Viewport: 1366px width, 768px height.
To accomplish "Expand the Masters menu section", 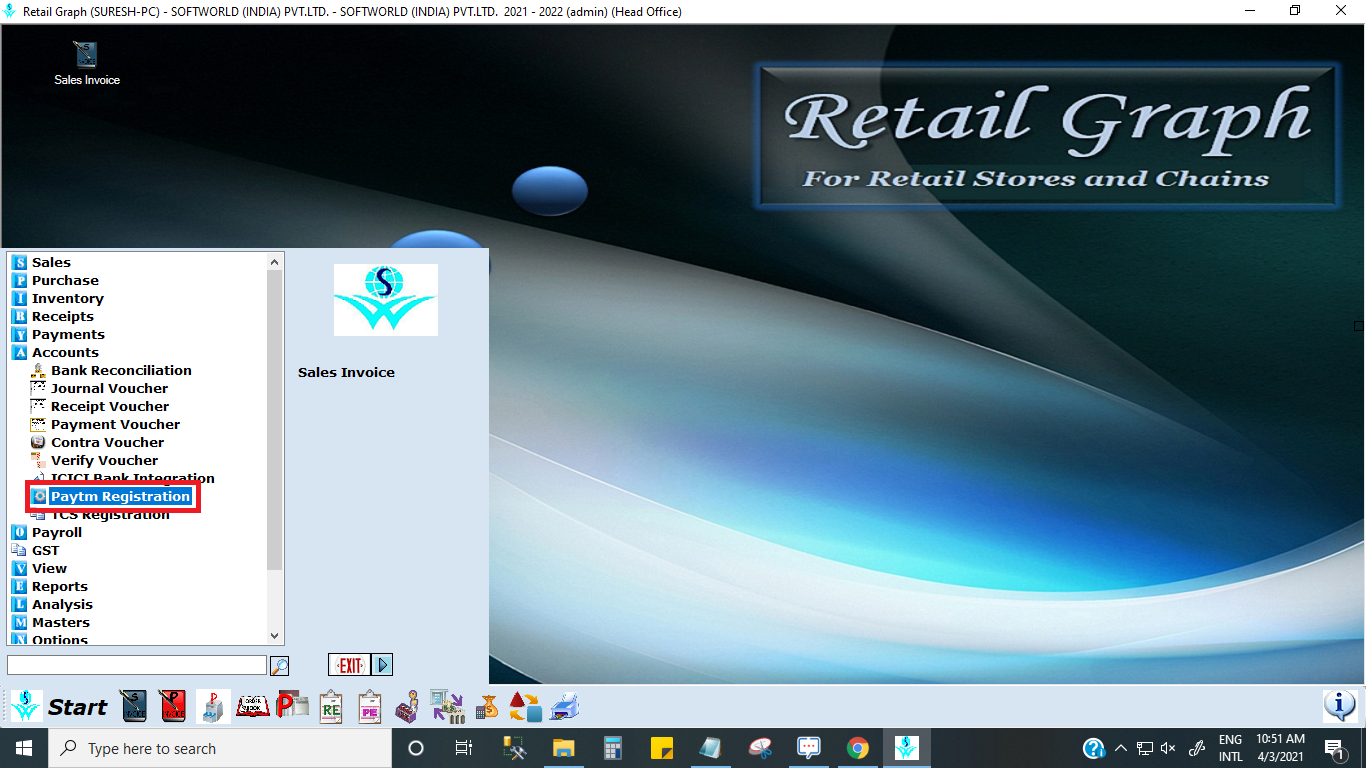I will 60,622.
